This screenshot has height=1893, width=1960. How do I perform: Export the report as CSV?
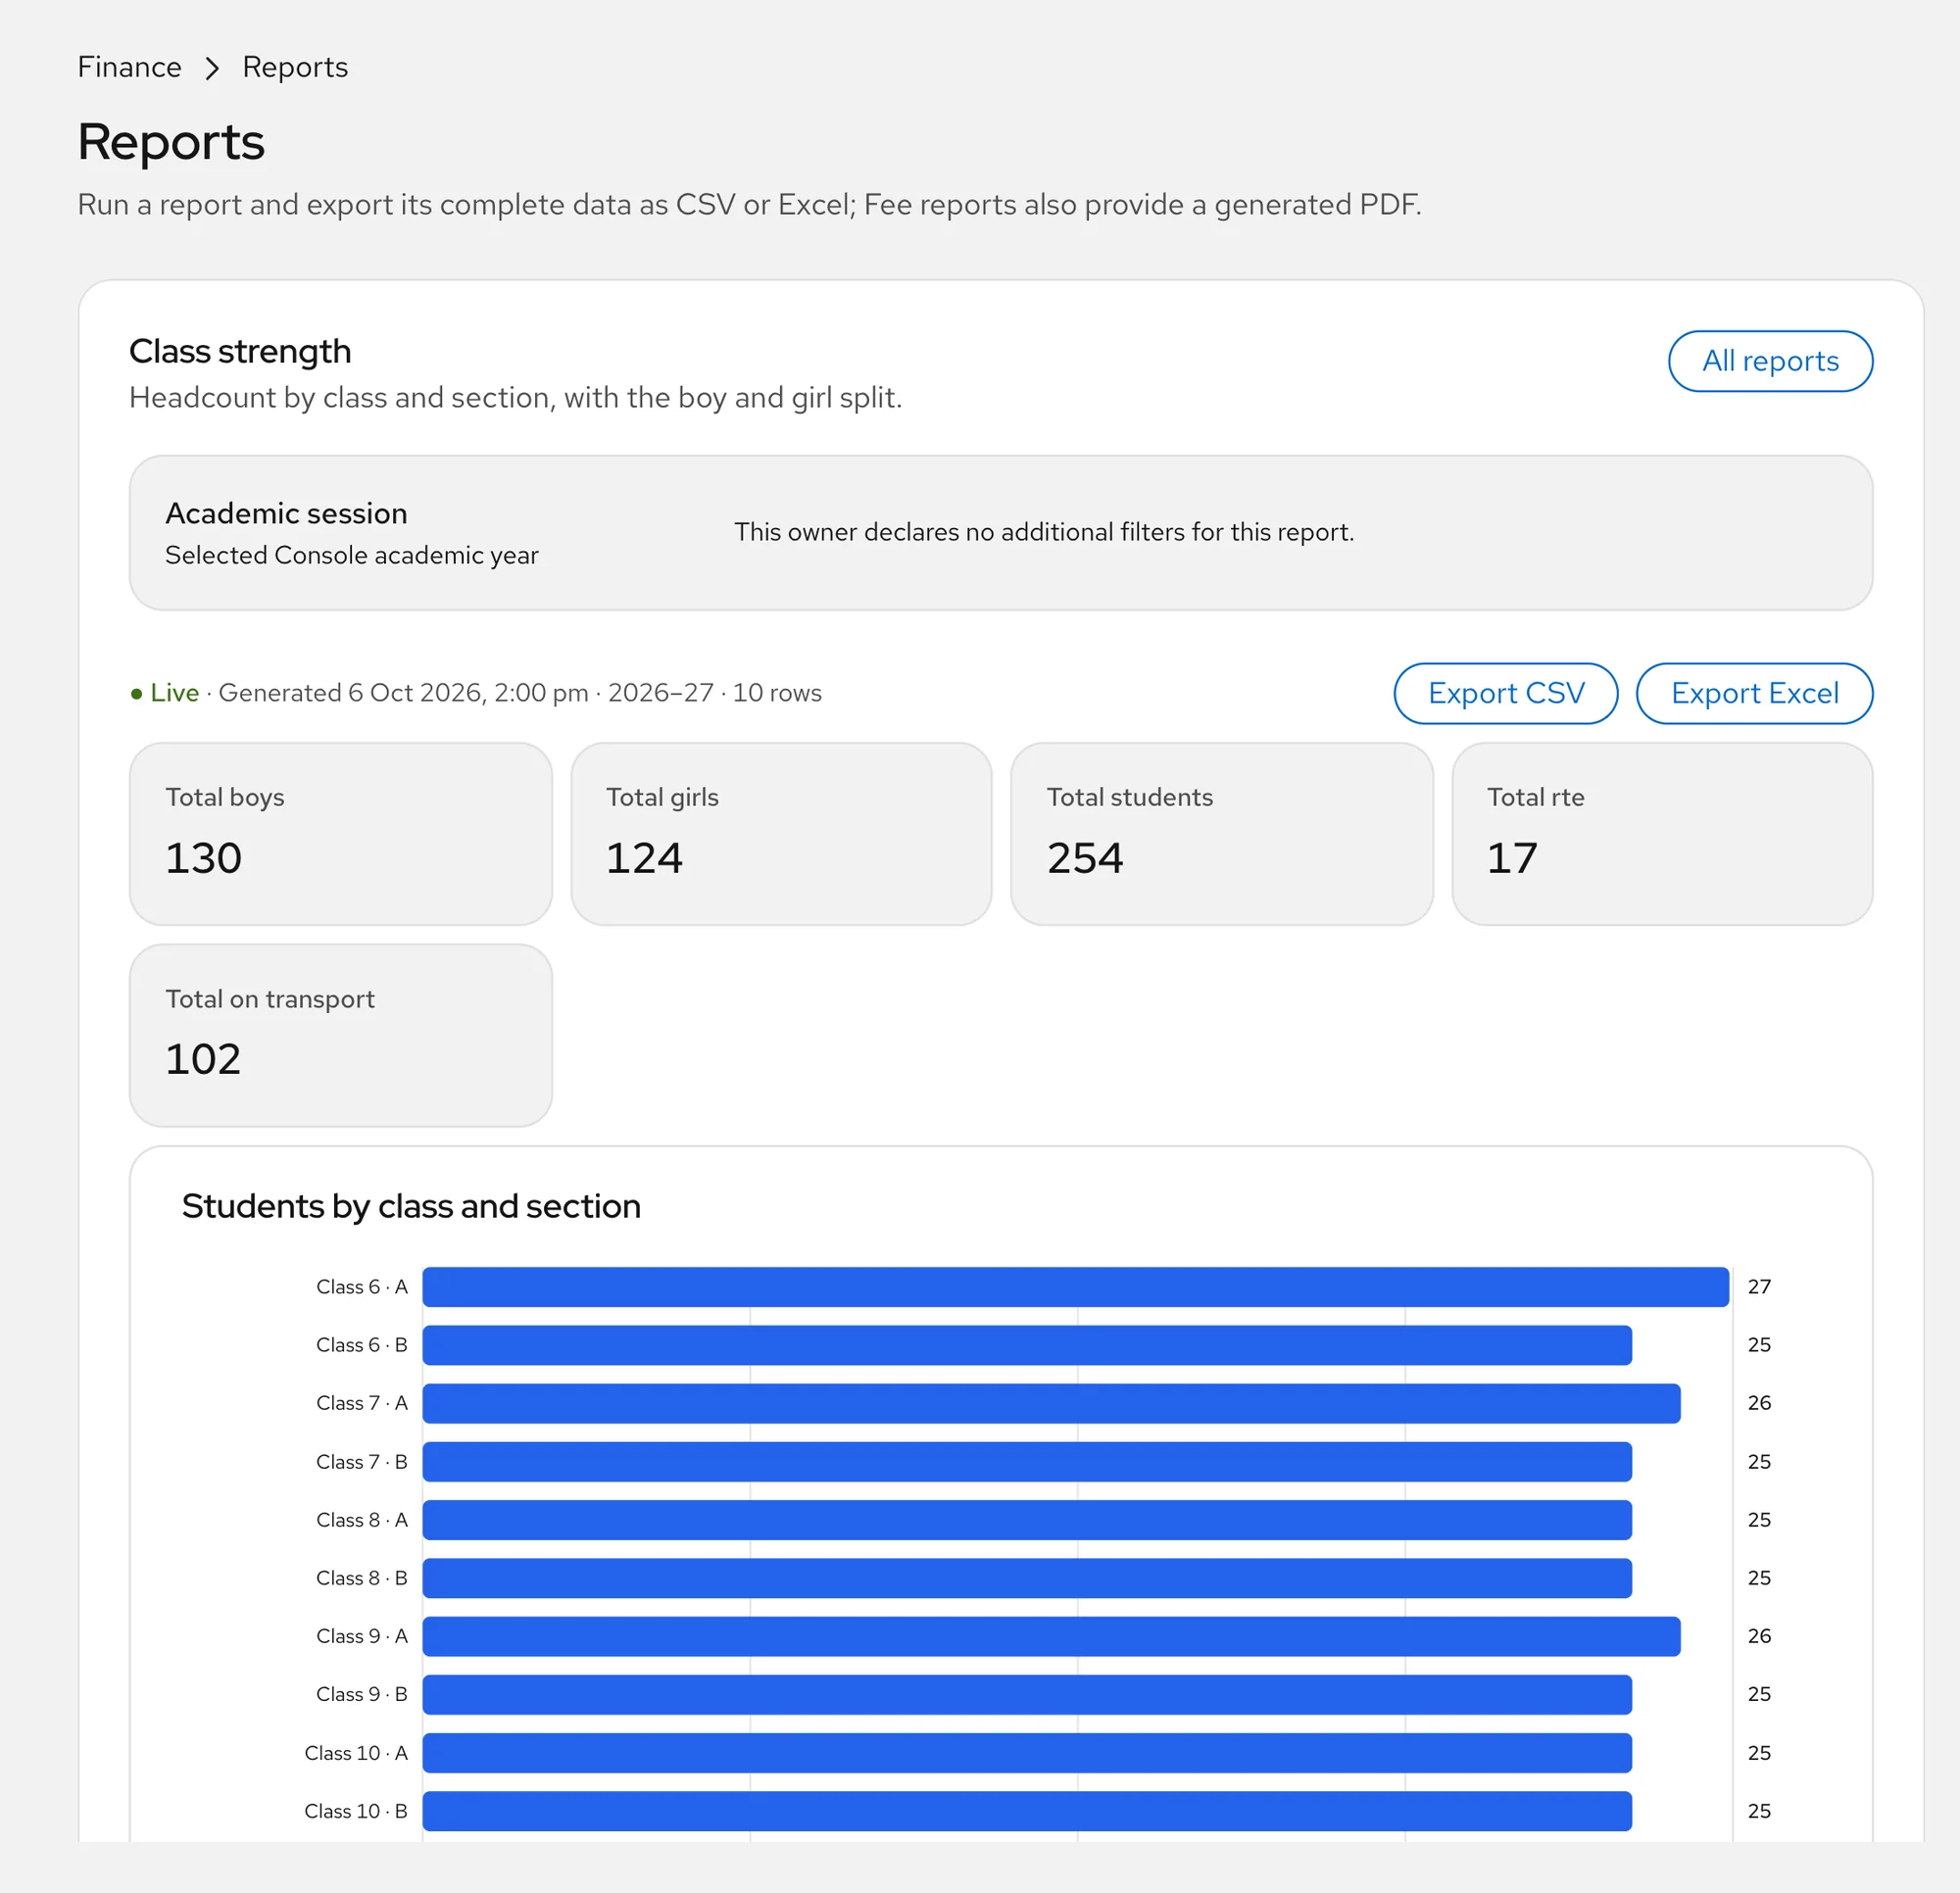pyautogui.click(x=1505, y=693)
